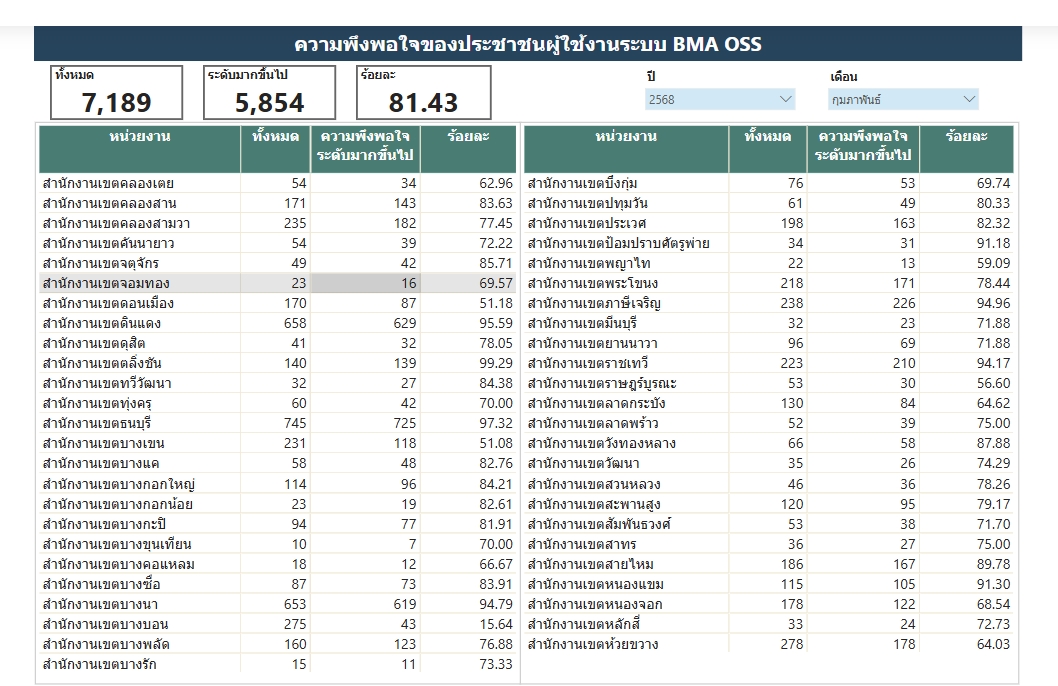Select row สำนักงานเขตสาทร
This screenshot has width=1058, height=686.
pyautogui.click(x=769, y=544)
